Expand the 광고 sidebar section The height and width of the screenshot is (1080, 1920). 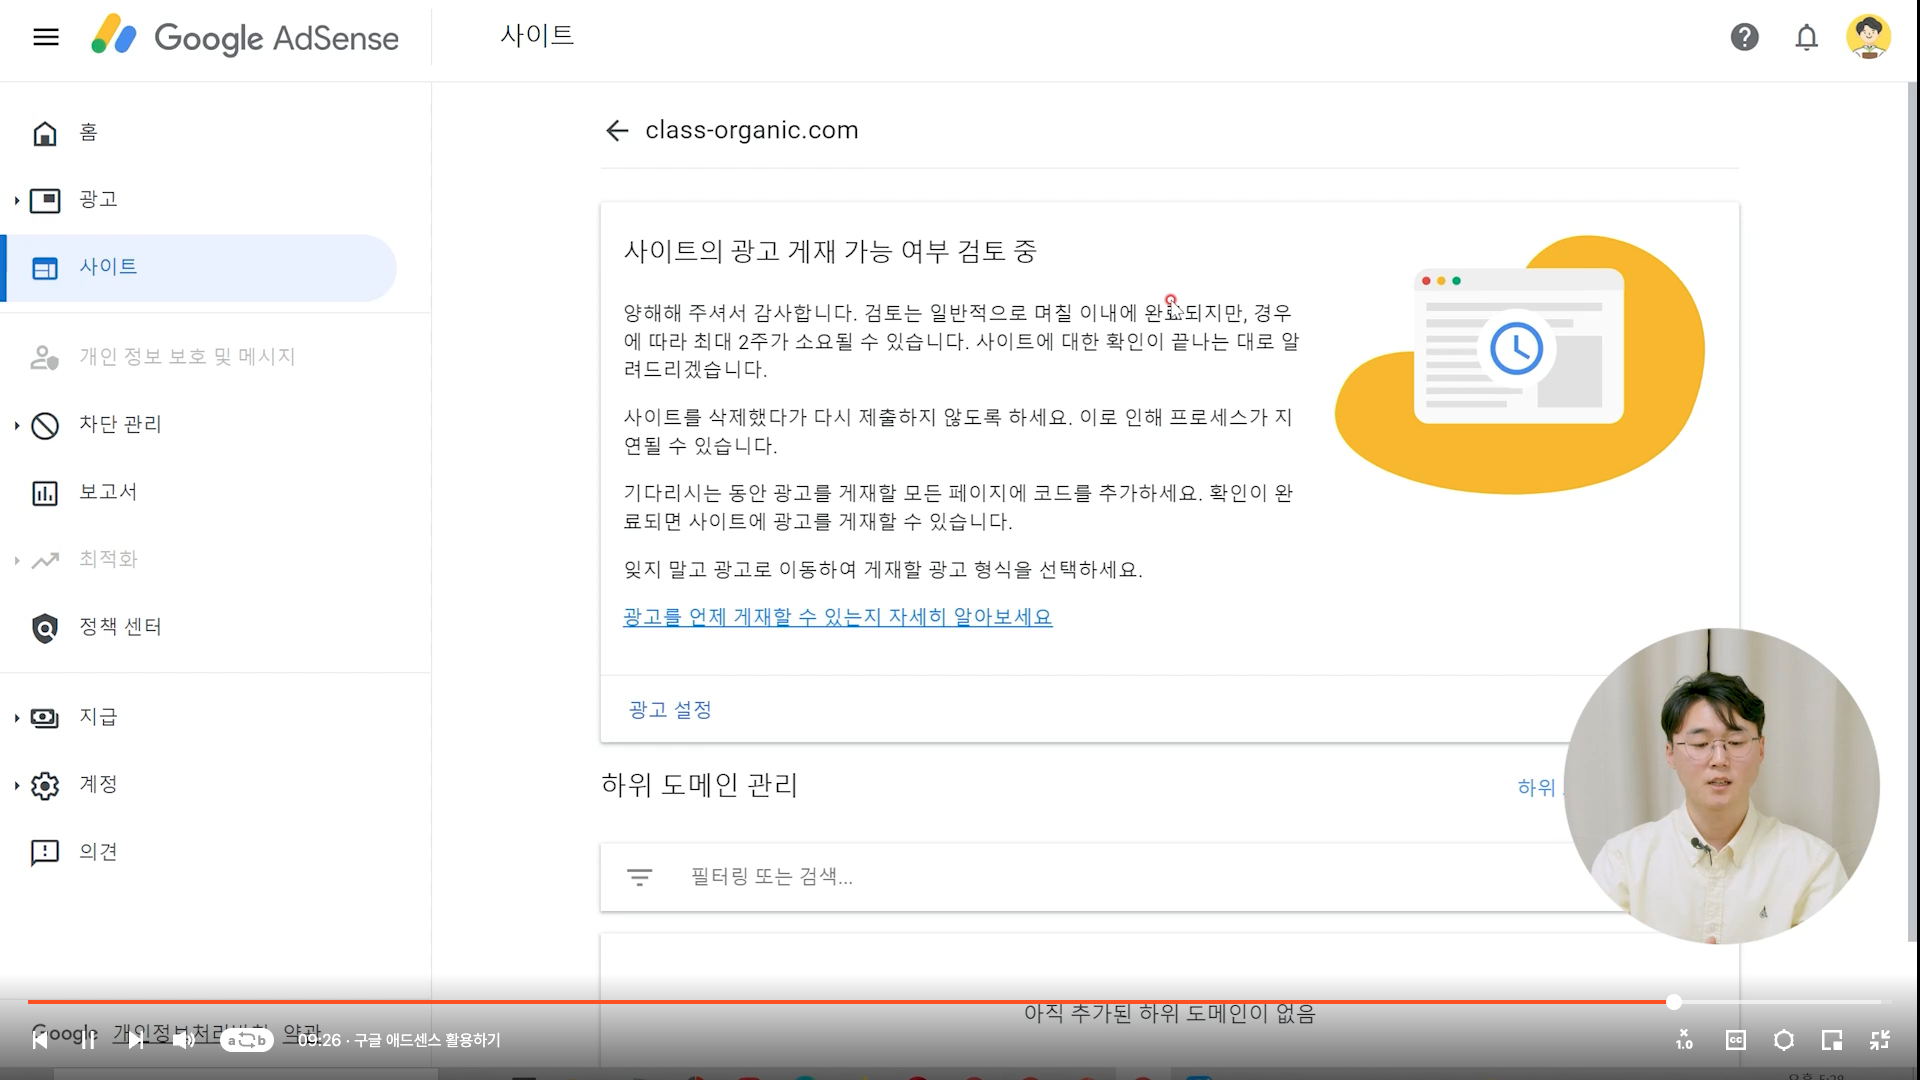[17, 200]
